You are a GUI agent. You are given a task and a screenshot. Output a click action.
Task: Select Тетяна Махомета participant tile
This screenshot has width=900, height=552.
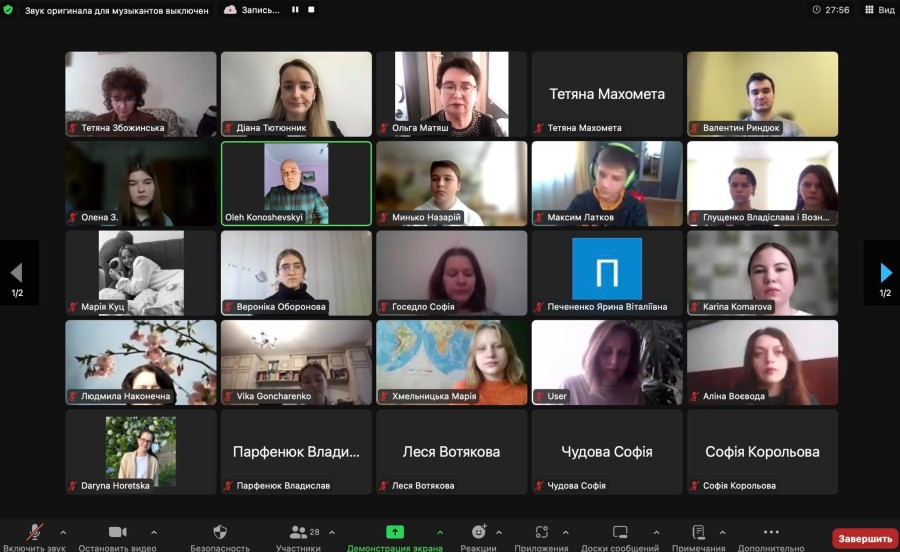(x=607, y=94)
